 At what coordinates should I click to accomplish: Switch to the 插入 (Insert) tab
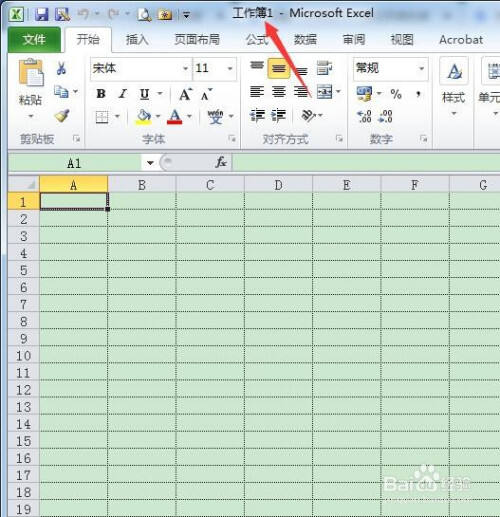click(x=137, y=40)
